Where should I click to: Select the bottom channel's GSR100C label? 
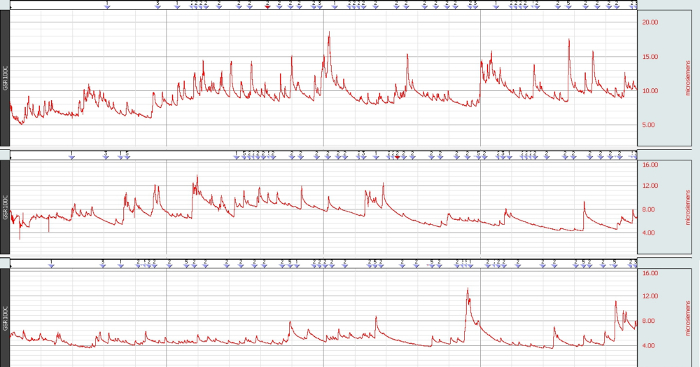point(5,318)
